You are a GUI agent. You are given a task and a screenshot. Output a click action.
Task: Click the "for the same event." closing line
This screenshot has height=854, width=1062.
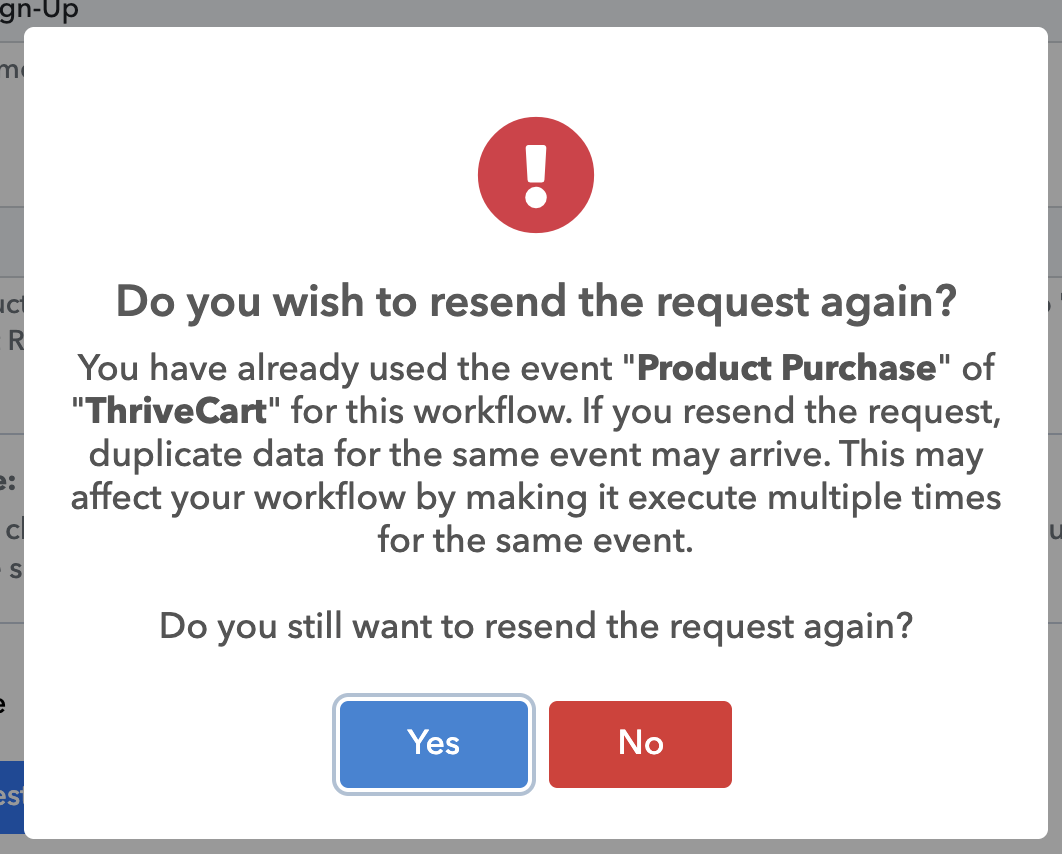536,541
